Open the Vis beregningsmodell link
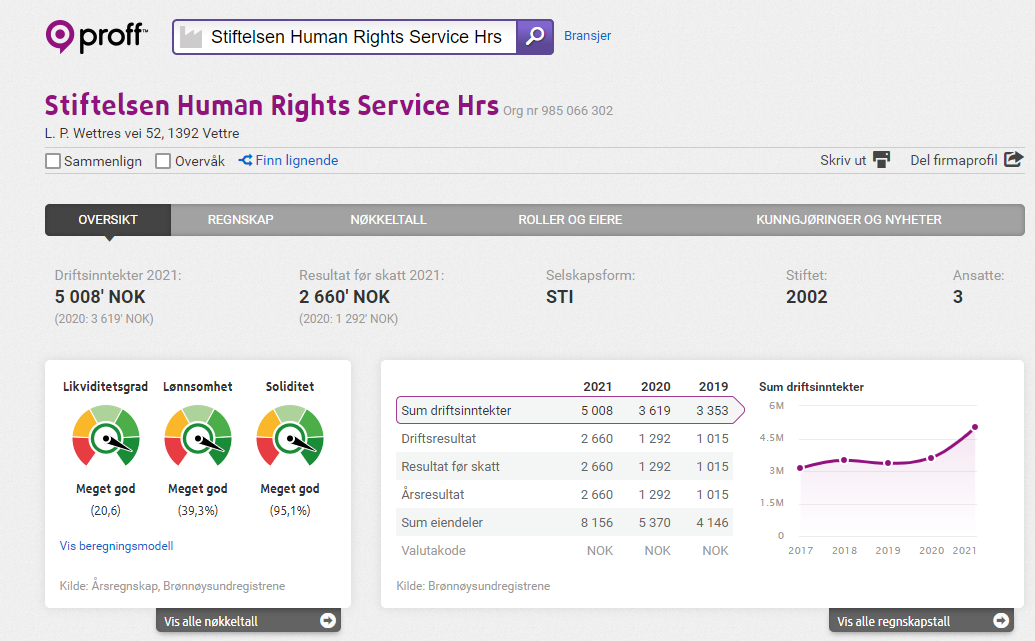The image size is (1035, 641). tap(116, 546)
